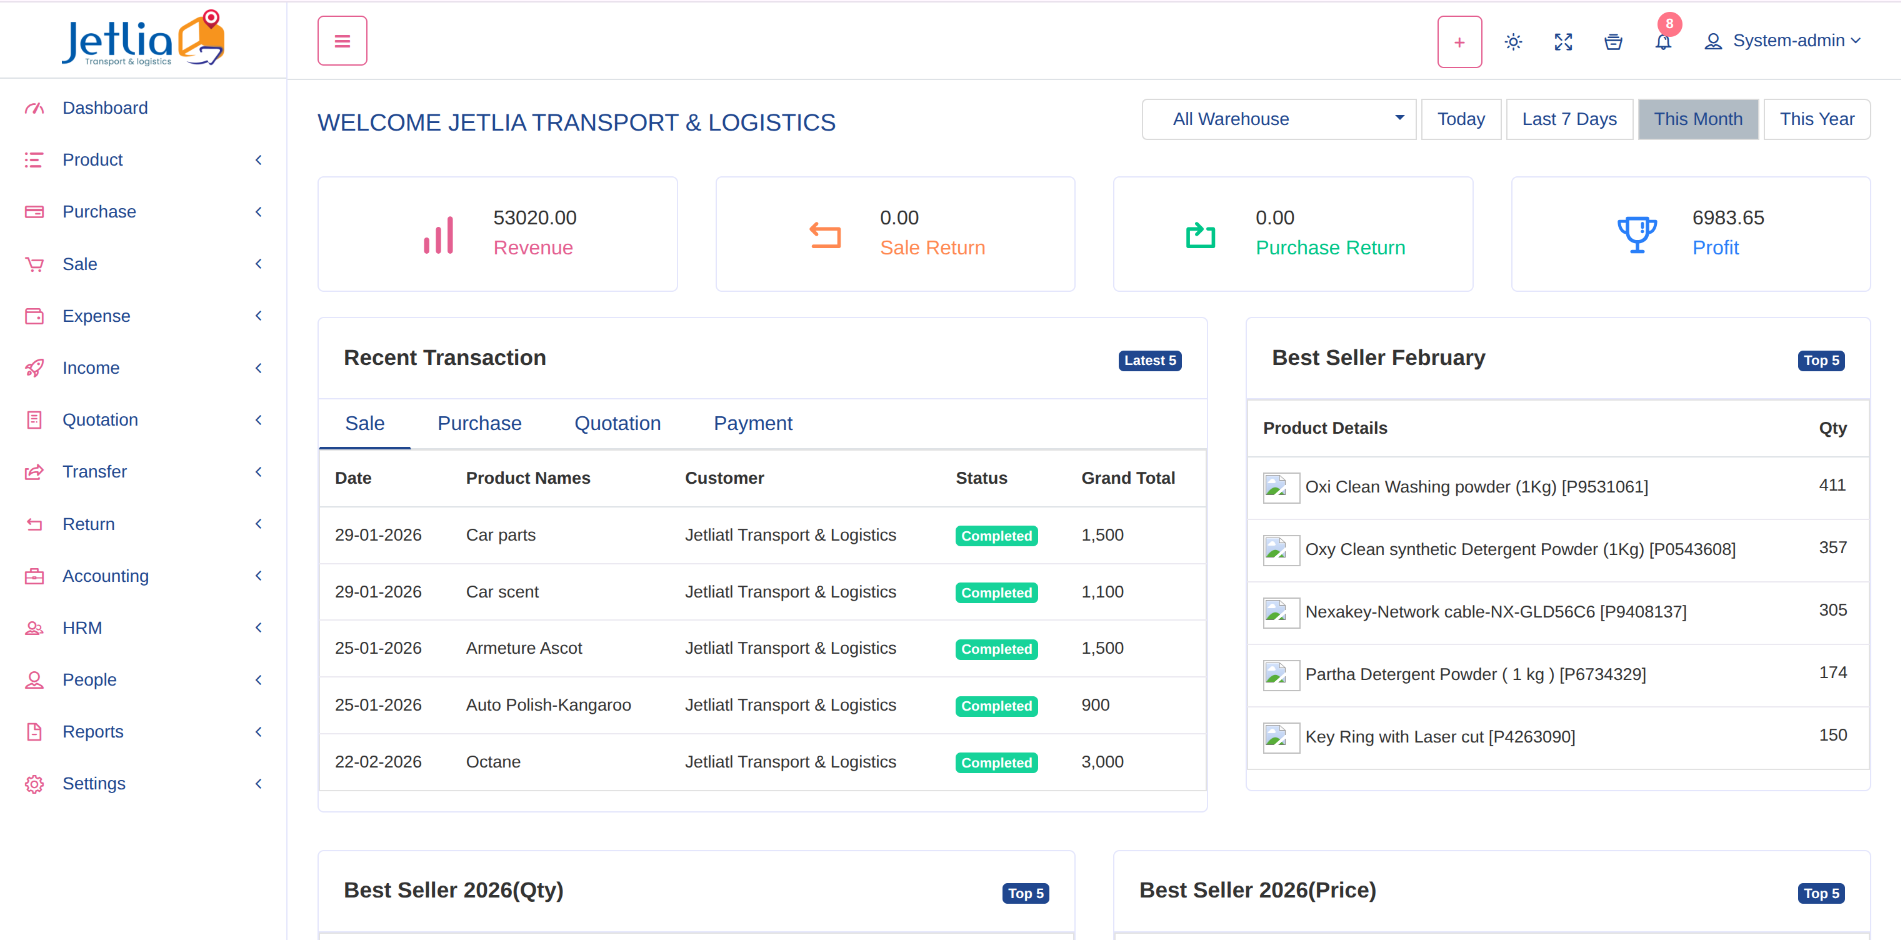Open the Payment tab

753,423
